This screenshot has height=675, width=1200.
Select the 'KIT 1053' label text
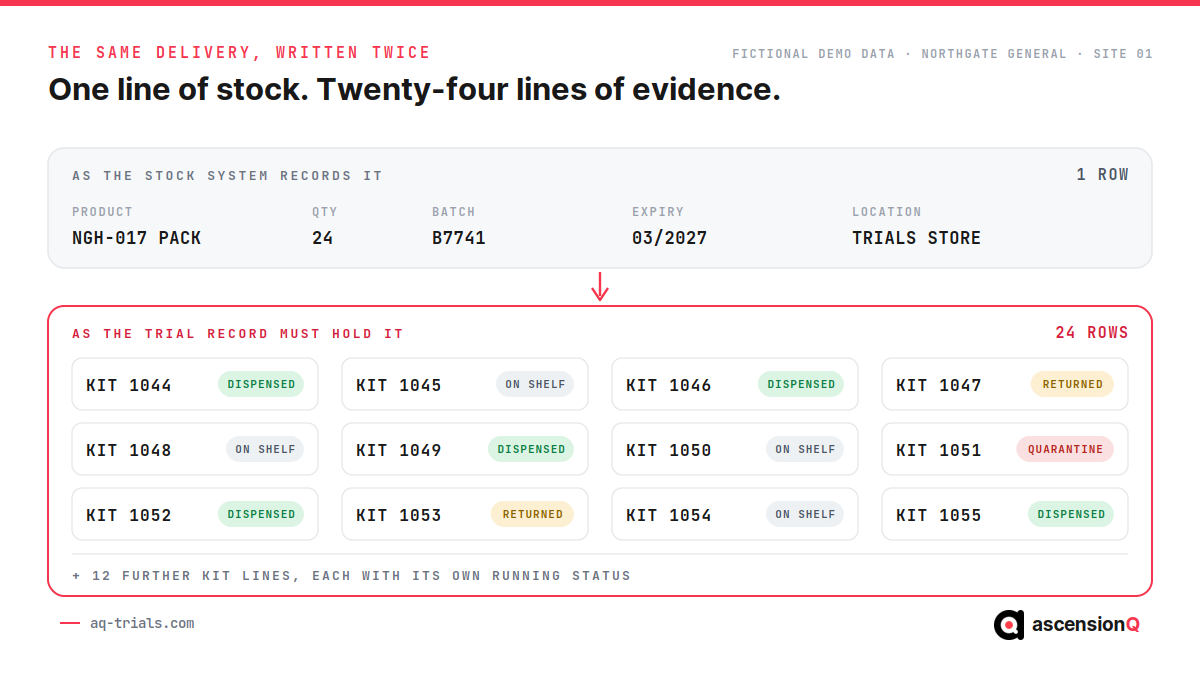pyautogui.click(x=399, y=515)
